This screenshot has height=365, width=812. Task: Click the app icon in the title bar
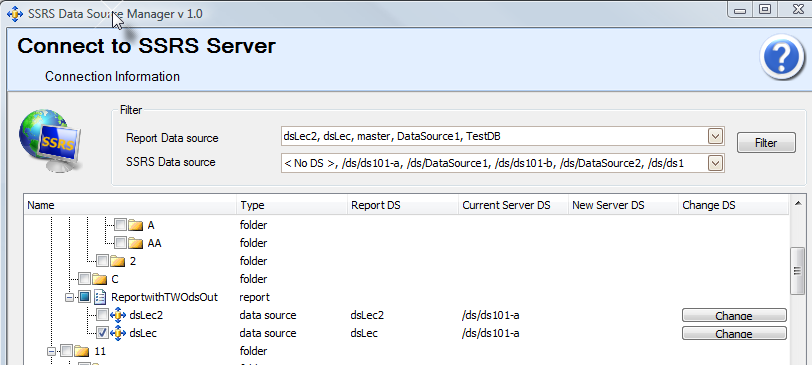(15, 13)
